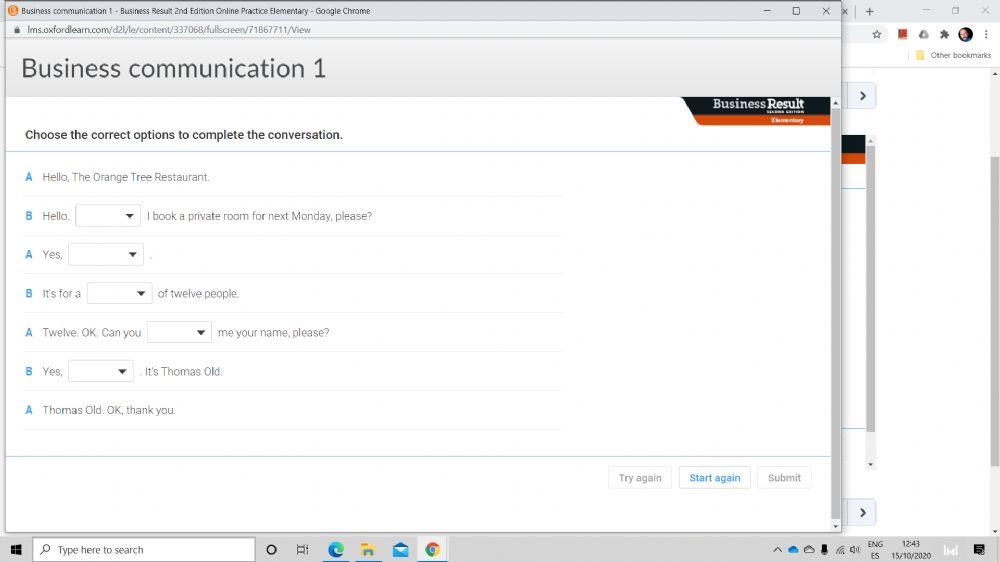Viewport: 1000px width, 562px height.
Task: Show hidden icons in system tray
Action: click(x=777, y=550)
